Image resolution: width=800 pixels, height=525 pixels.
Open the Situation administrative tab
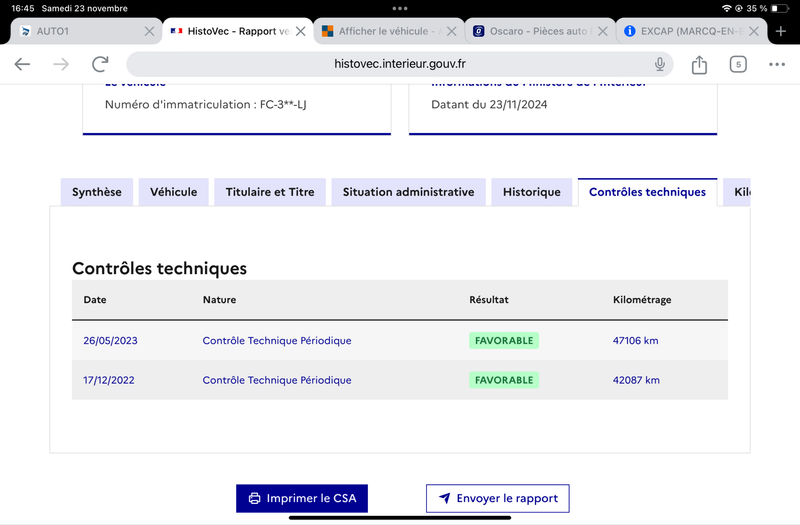(x=408, y=192)
